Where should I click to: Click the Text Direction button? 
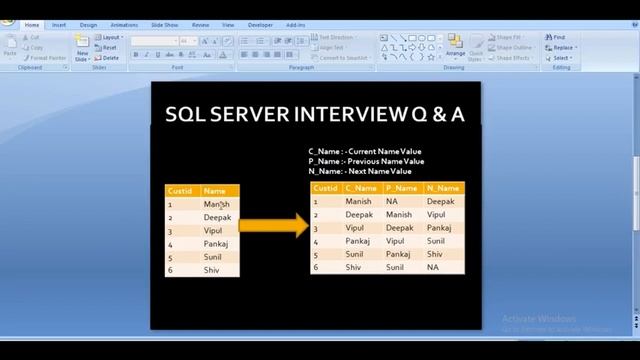tap(333, 37)
